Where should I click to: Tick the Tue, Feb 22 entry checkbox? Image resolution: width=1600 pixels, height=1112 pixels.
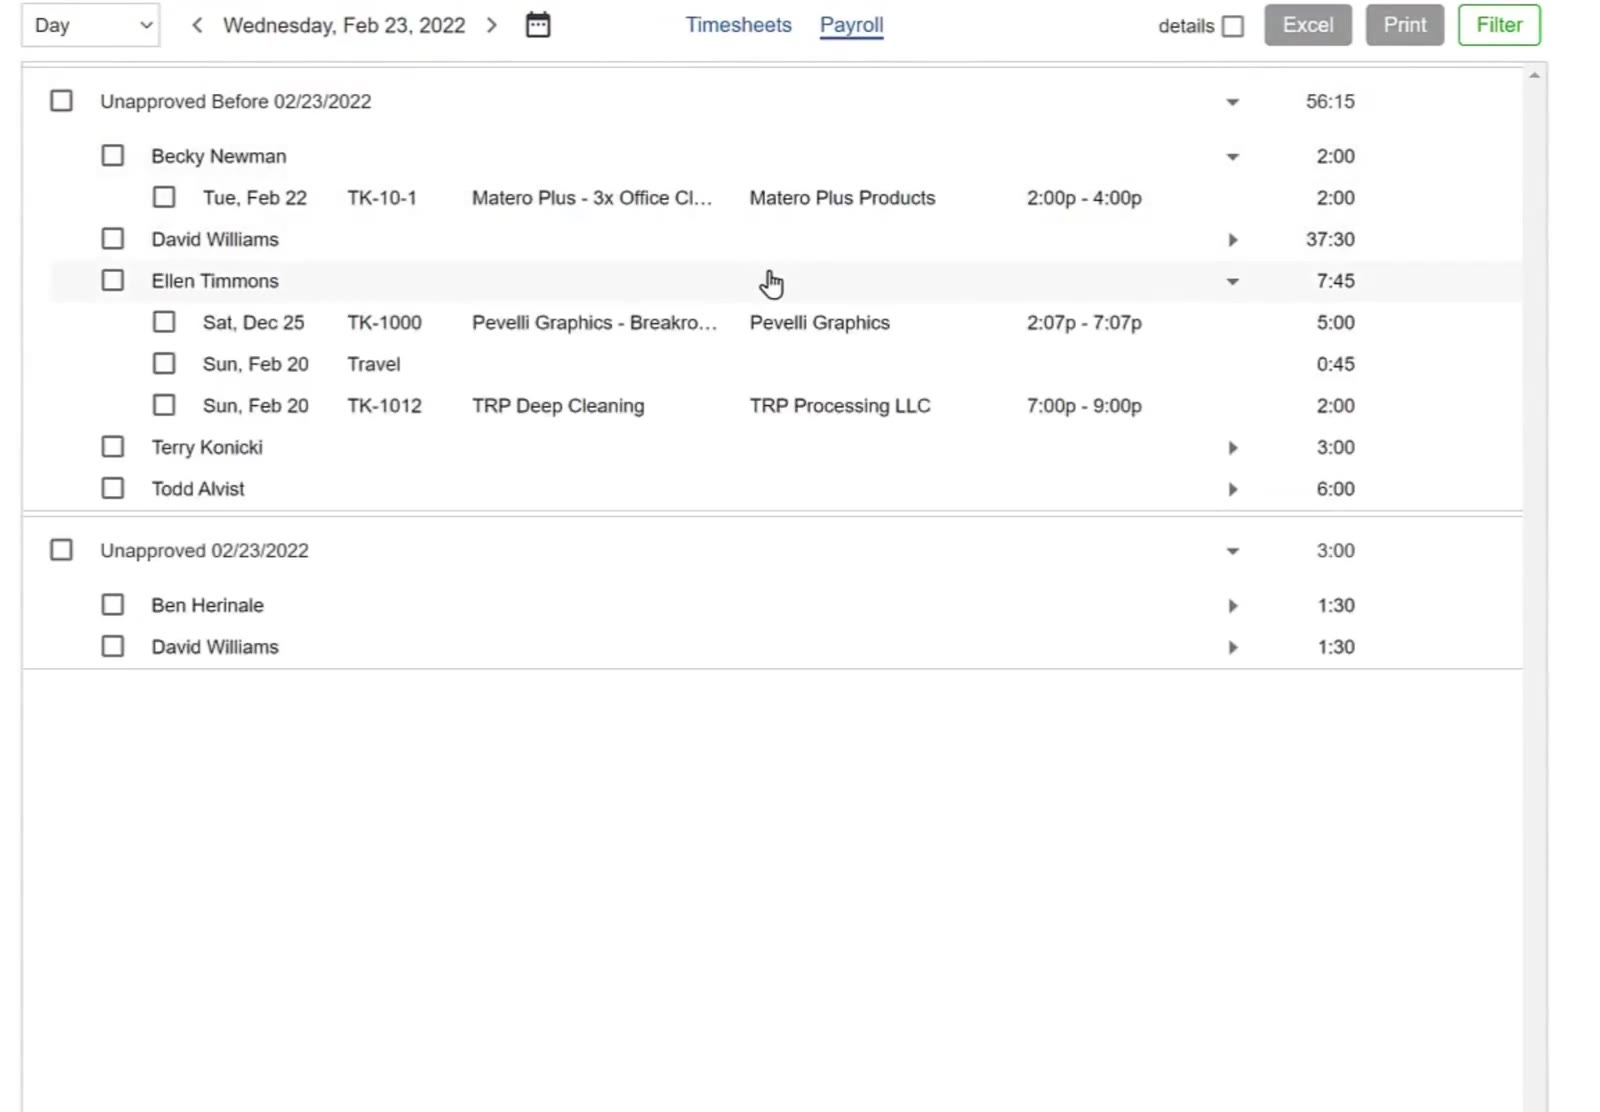coord(164,197)
